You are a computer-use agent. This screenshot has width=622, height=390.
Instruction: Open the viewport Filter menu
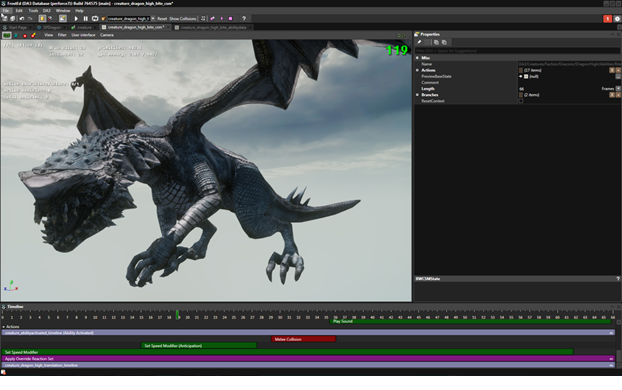[62, 35]
